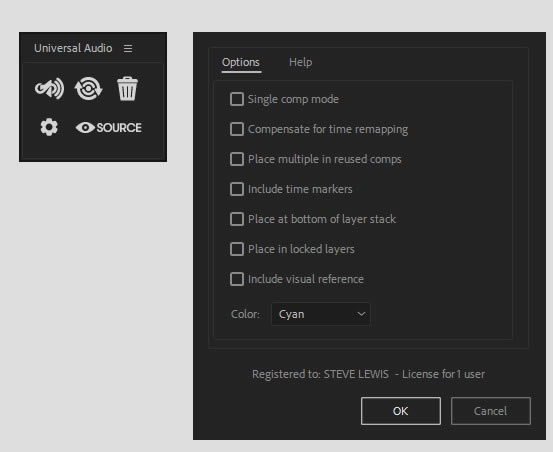Click the Color dropdown chevron arrow

[x=361, y=314]
